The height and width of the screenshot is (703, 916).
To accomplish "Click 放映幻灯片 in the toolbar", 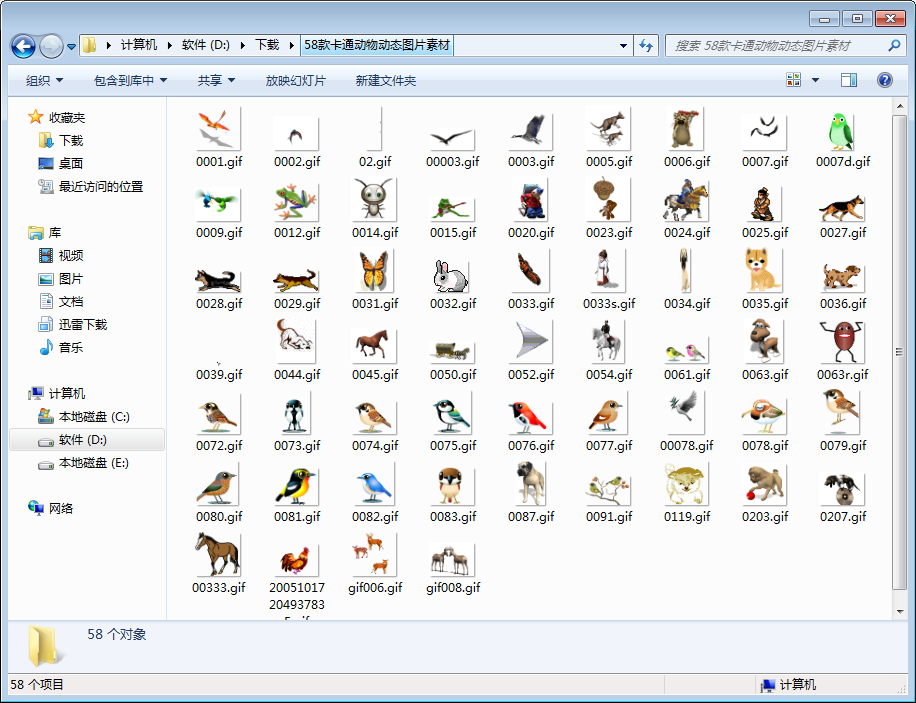I will click(x=295, y=80).
